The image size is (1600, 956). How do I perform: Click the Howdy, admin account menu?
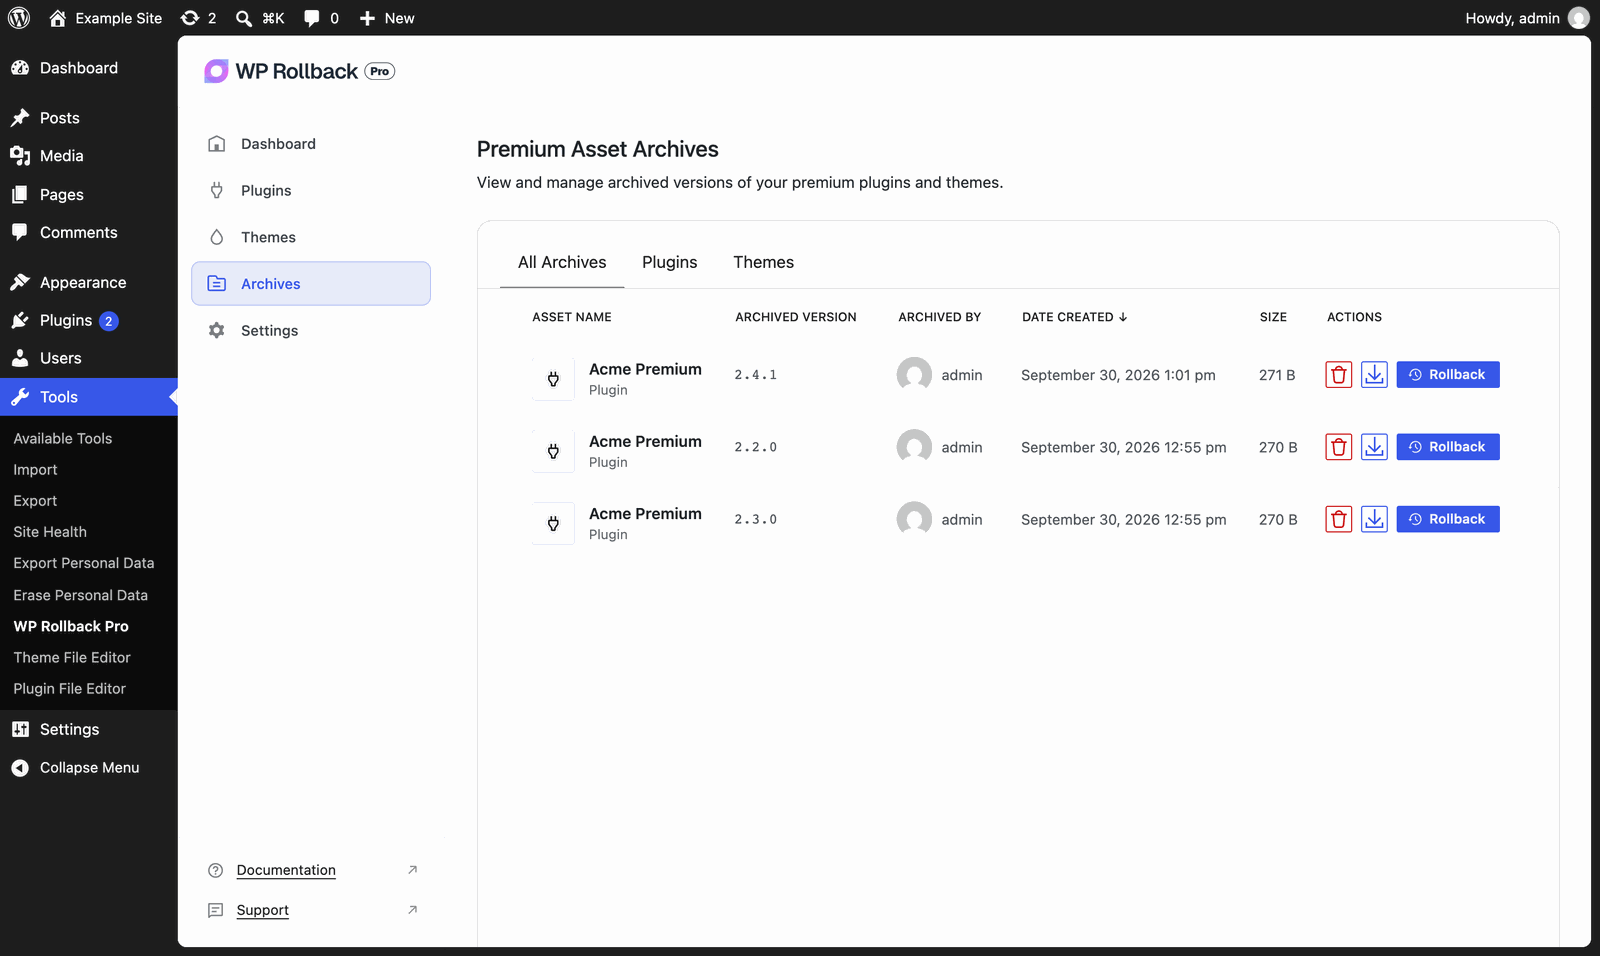[1526, 18]
